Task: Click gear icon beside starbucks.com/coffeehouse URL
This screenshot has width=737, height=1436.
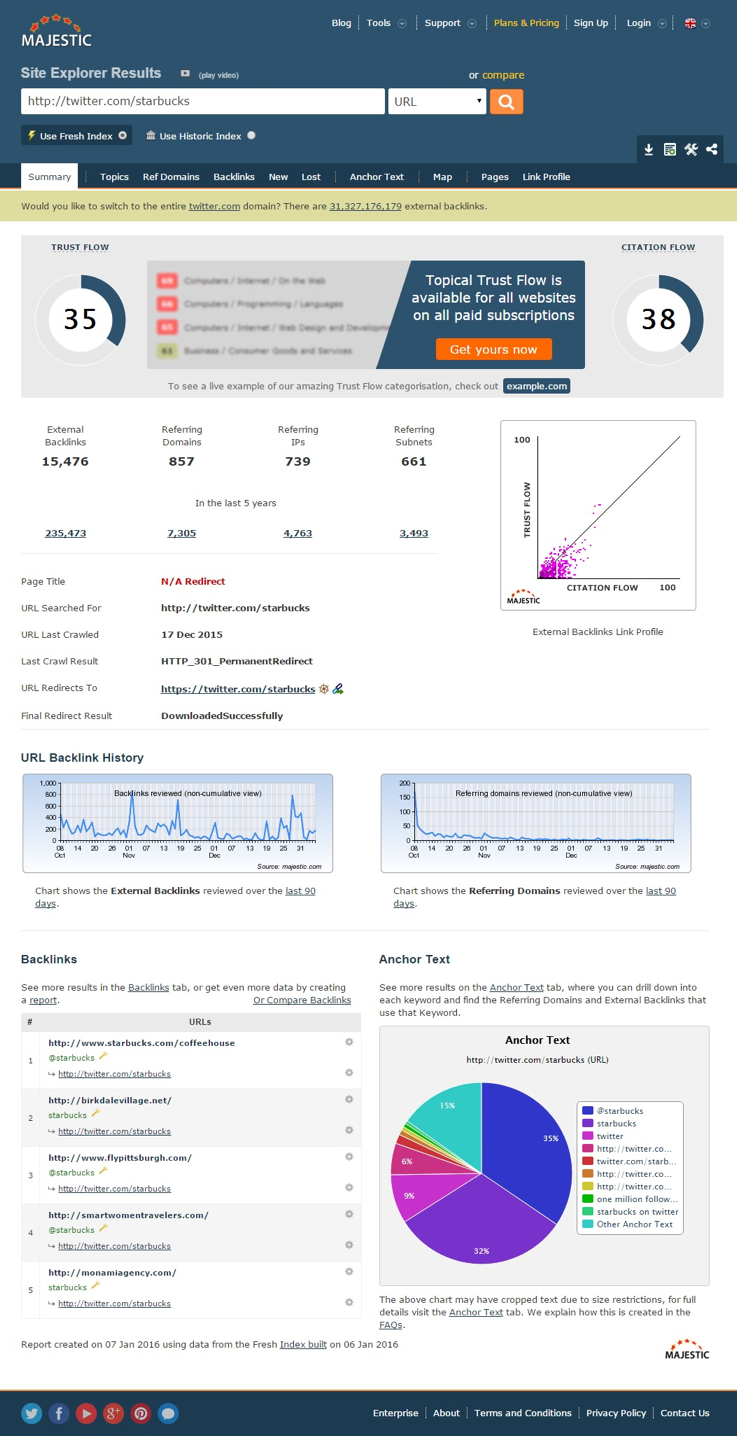Action: [349, 1042]
